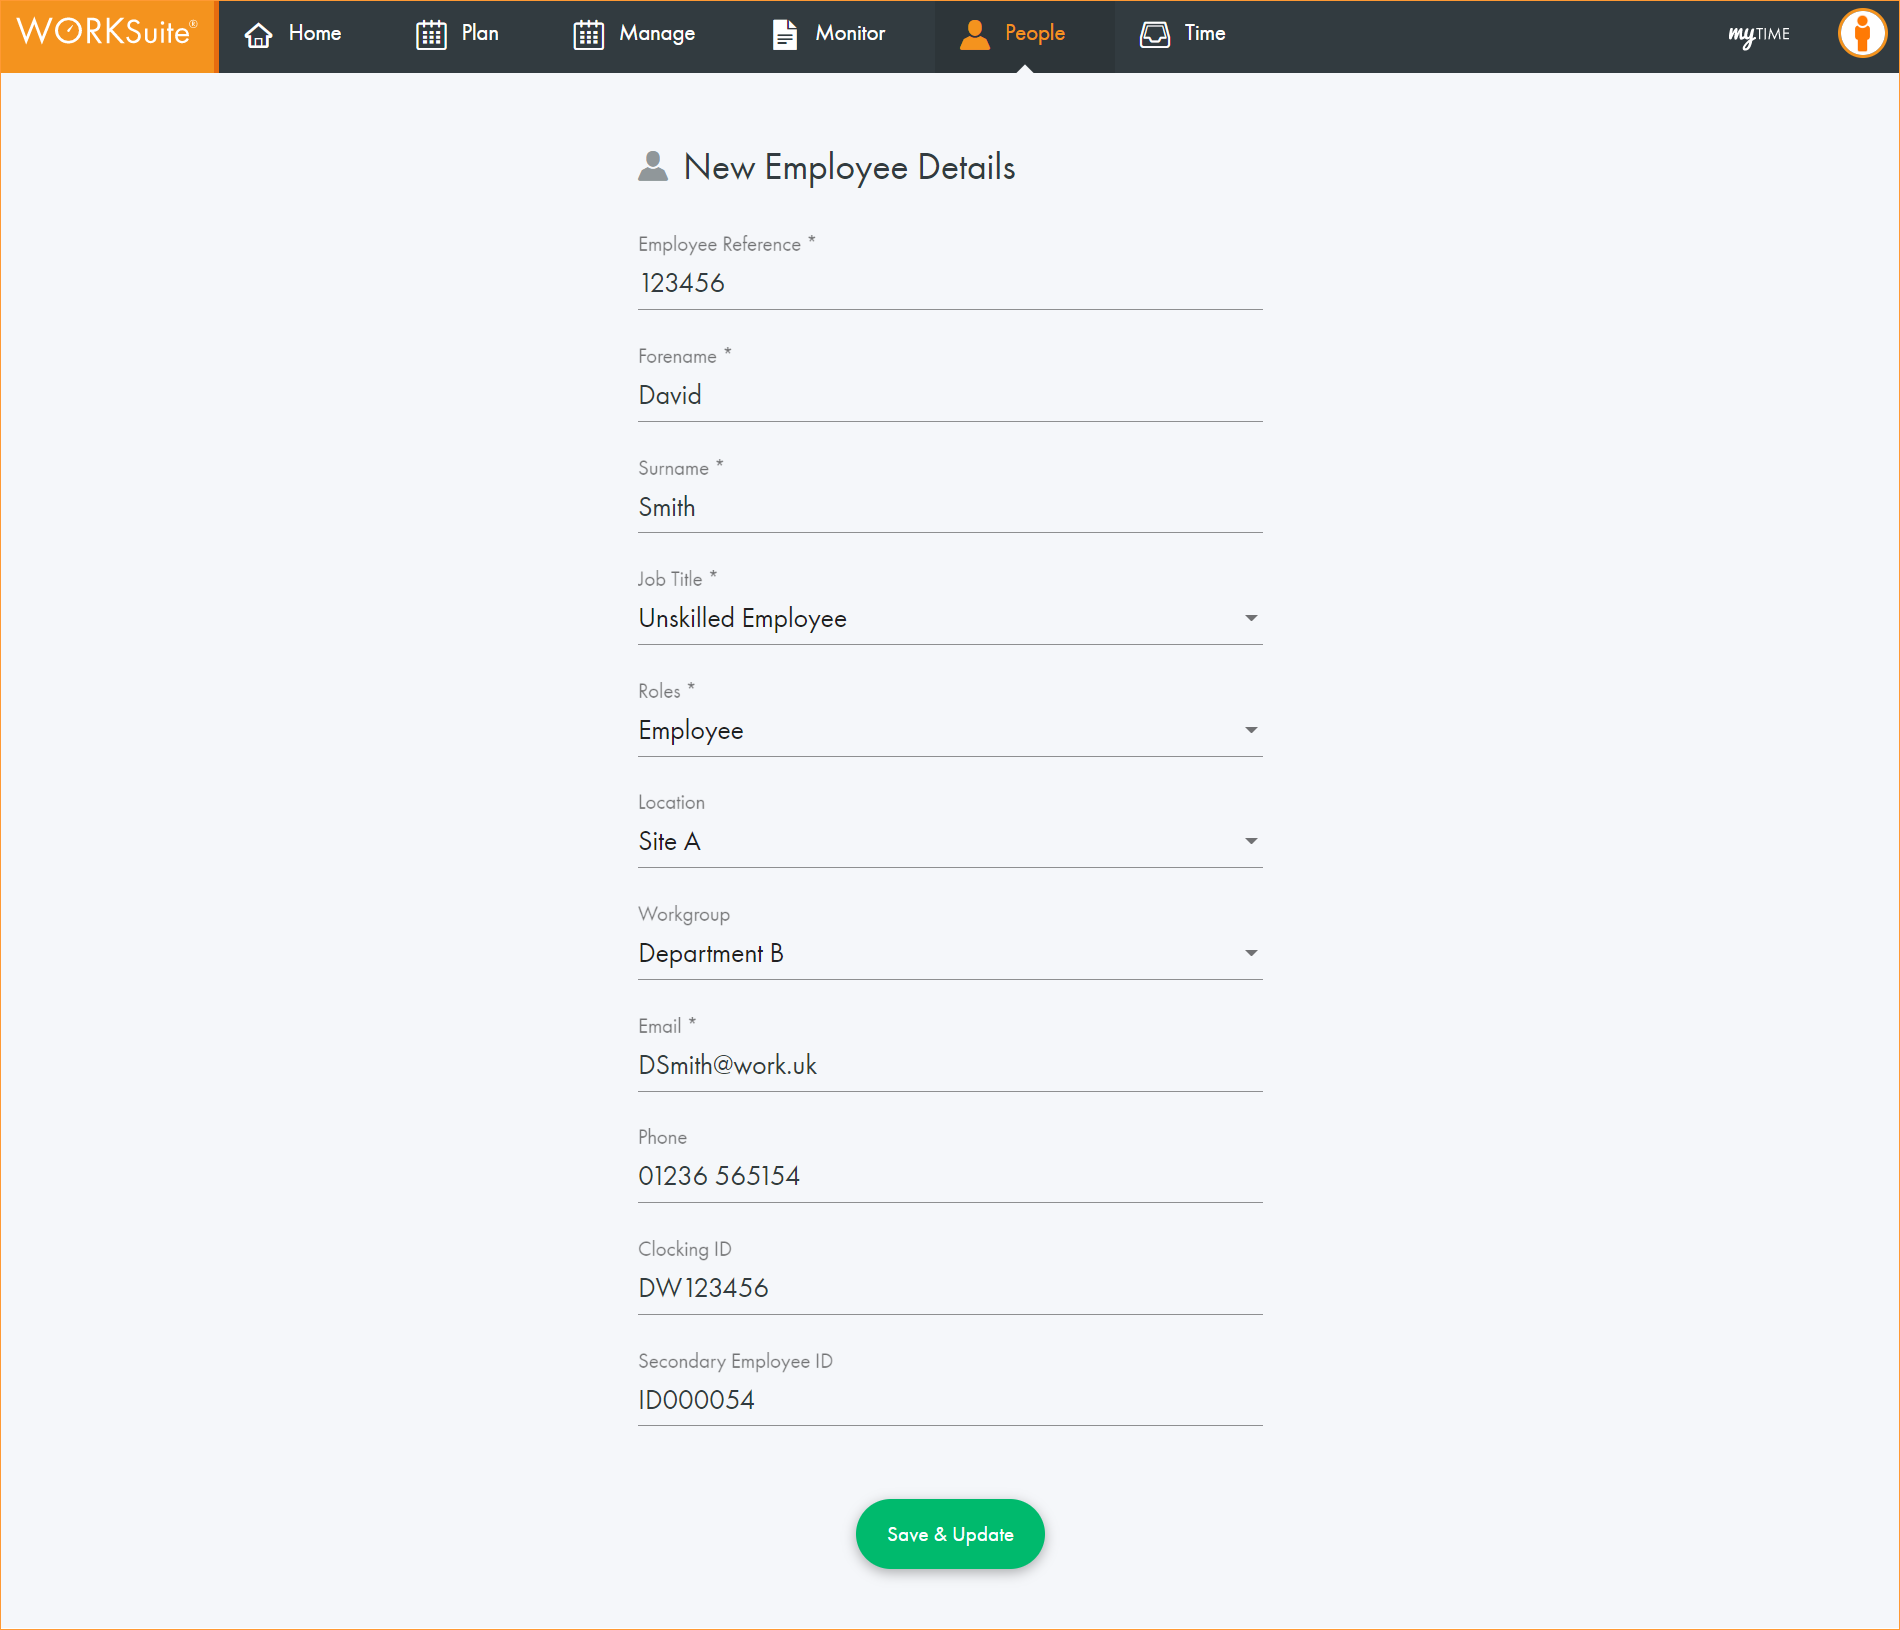Go to the Monitor menu tab
This screenshot has height=1630, width=1900.
(849, 34)
